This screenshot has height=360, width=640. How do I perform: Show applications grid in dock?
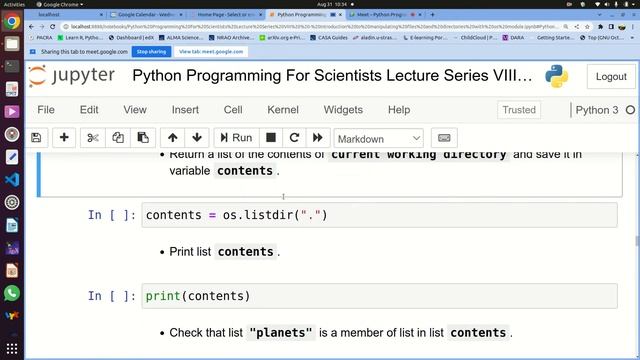(12, 349)
